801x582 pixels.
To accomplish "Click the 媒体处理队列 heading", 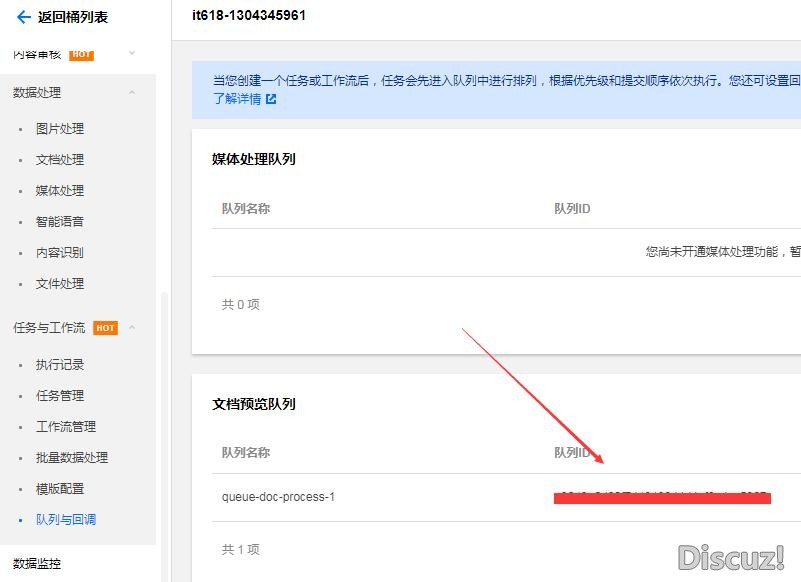I will coord(254,159).
